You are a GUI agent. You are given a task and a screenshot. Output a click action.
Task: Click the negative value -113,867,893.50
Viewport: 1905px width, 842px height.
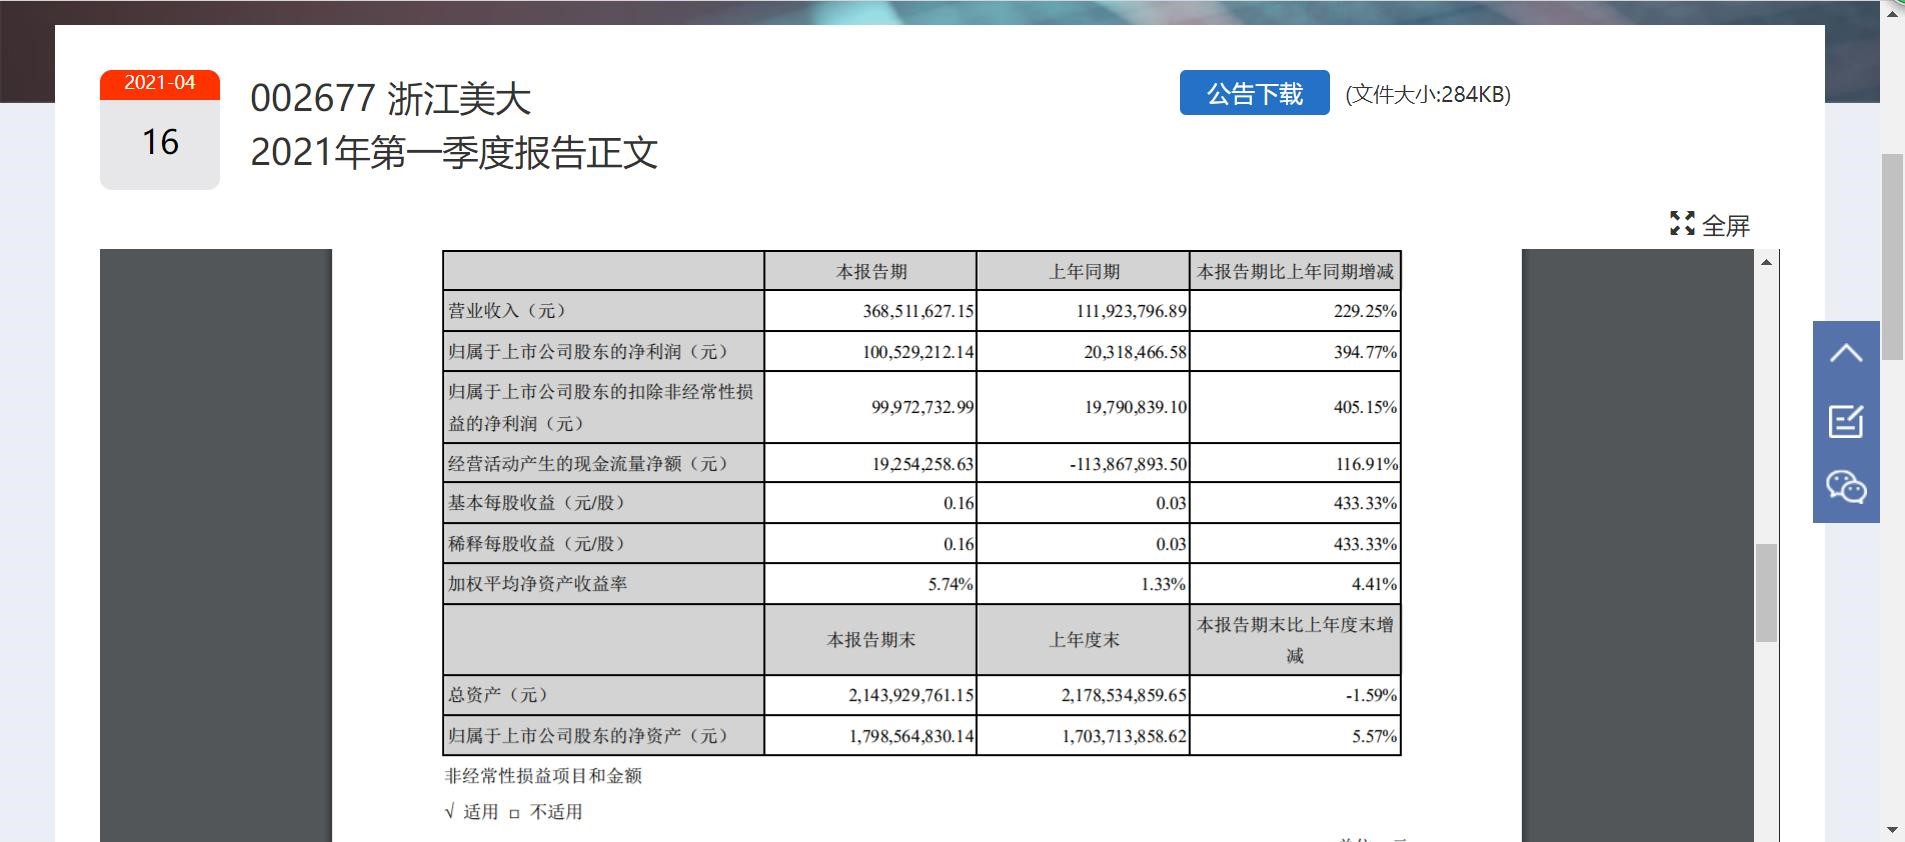[1128, 464]
